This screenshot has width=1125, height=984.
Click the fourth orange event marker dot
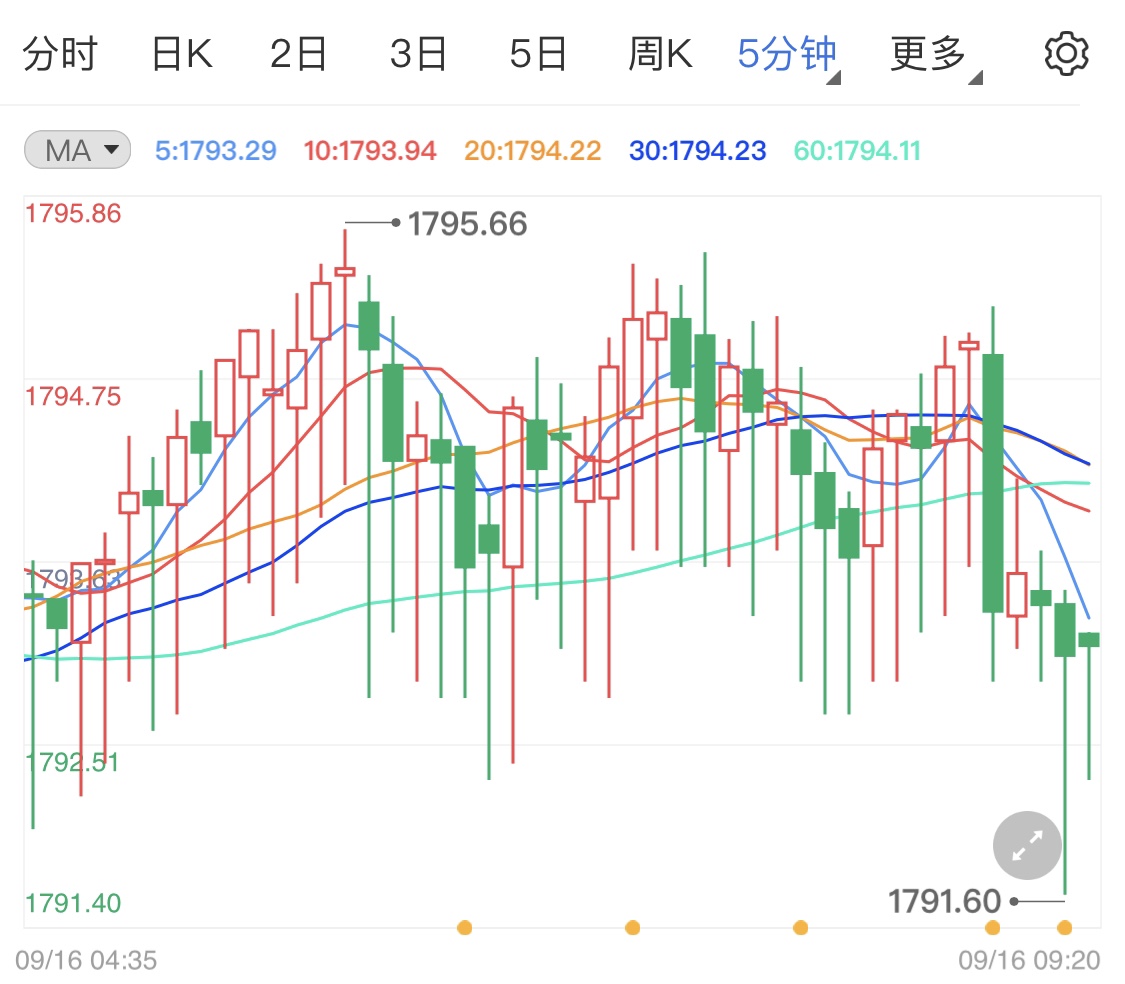(x=992, y=928)
